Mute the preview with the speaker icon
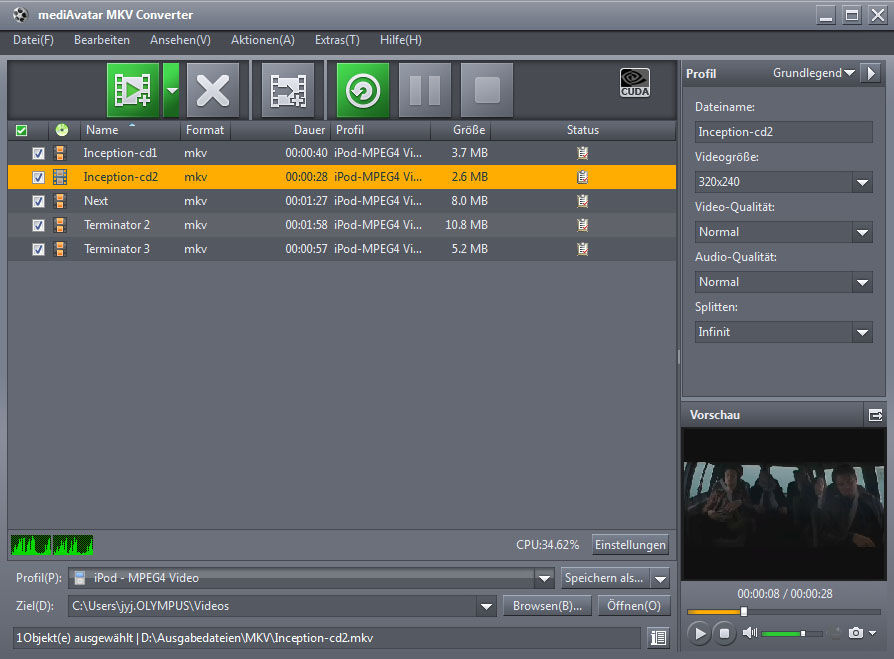Screen dimensions: 894x659 pyautogui.click(x=749, y=633)
